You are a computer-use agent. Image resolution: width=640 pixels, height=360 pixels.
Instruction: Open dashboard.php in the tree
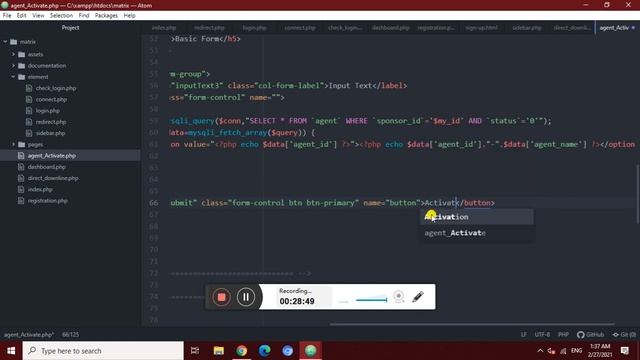[47, 167]
